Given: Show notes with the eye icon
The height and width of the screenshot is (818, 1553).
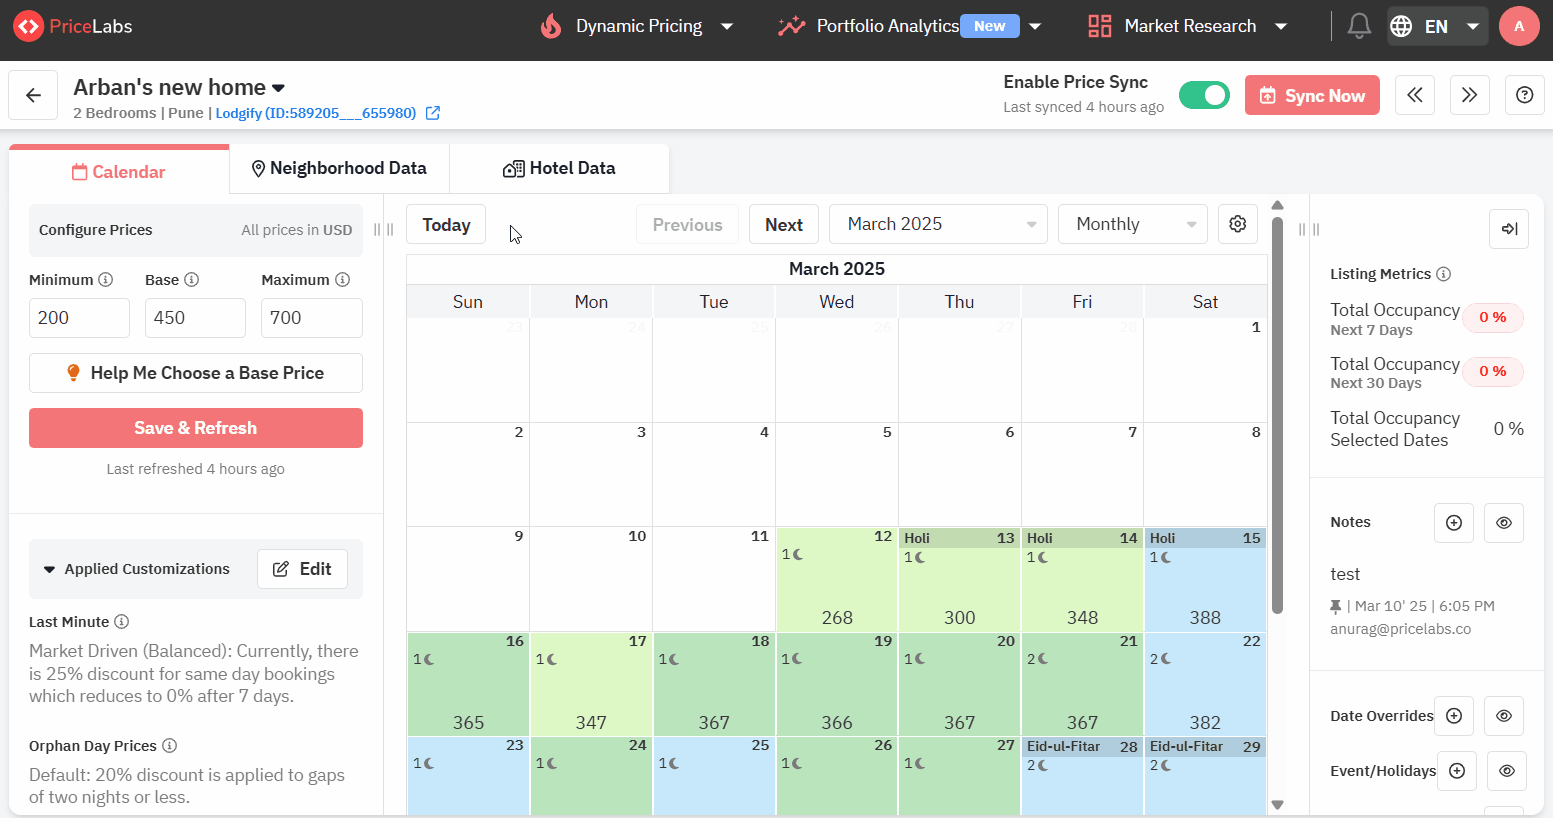Looking at the screenshot, I should coord(1503,523).
